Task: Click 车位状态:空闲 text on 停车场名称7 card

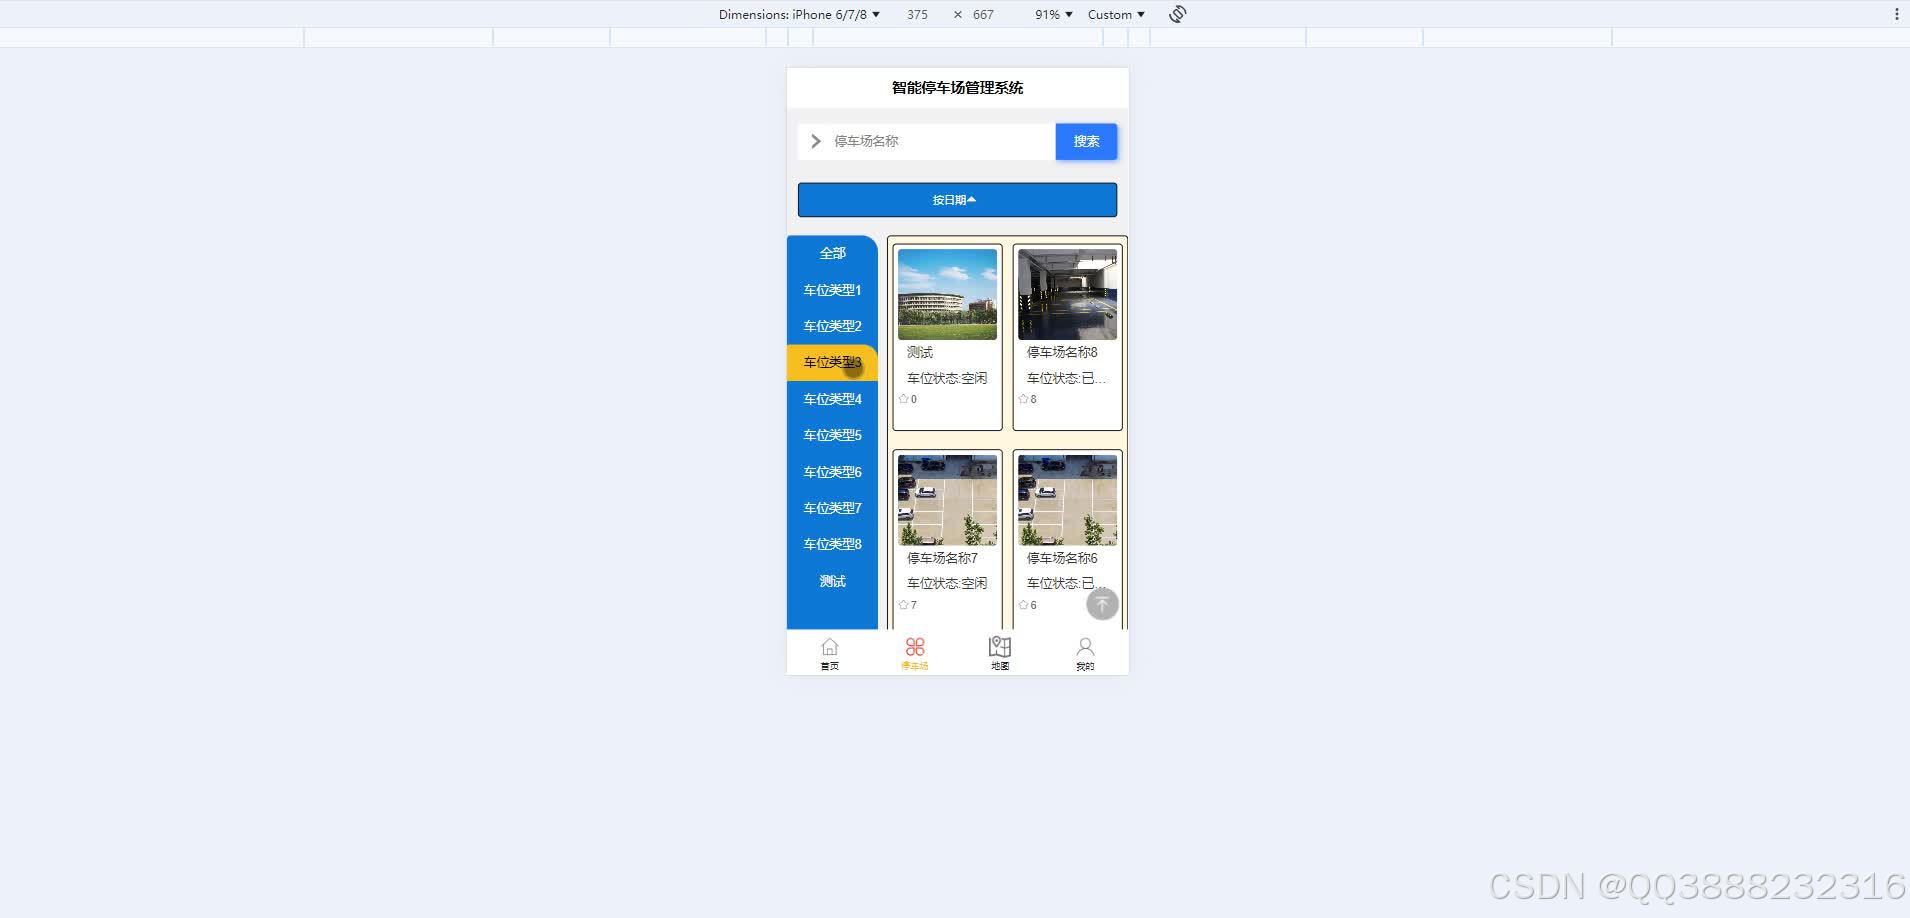Action: pyautogui.click(x=947, y=583)
